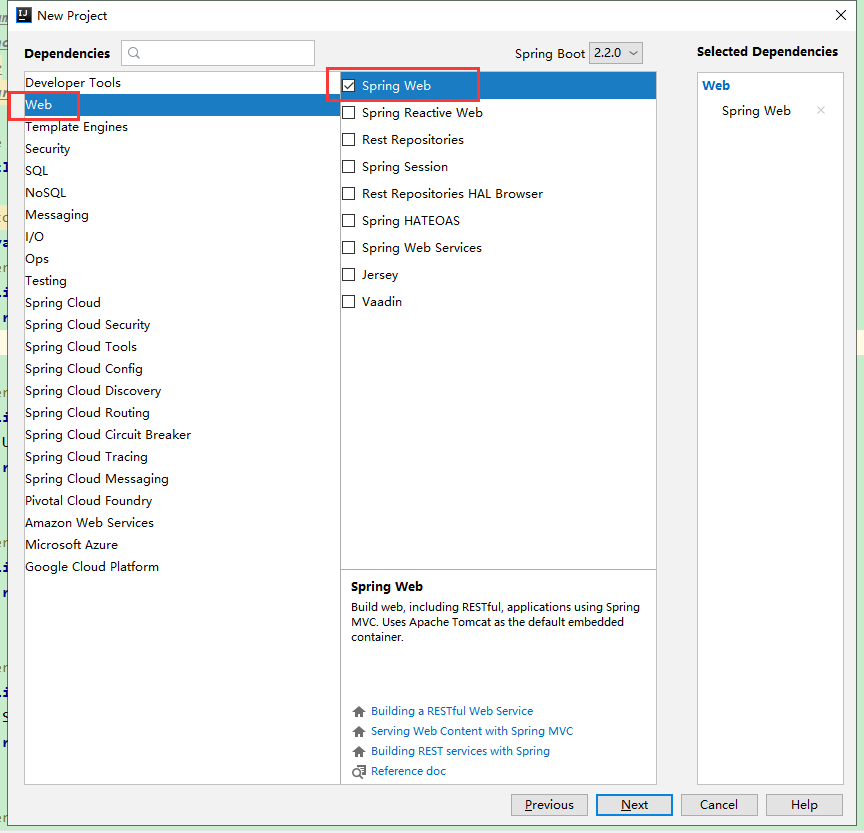Image resolution: width=864 pixels, height=833 pixels.
Task: Proceed with the Next button
Action: pyautogui.click(x=634, y=805)
